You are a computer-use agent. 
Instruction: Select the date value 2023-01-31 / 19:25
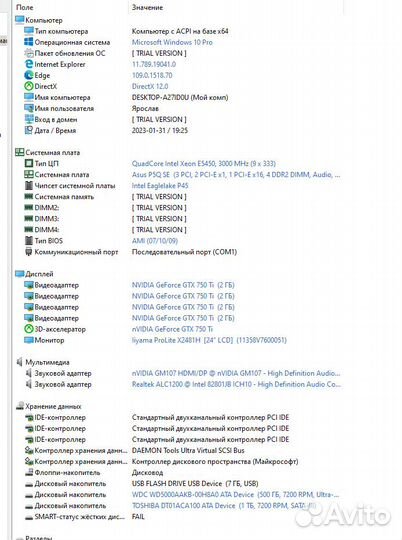(160, 130)
